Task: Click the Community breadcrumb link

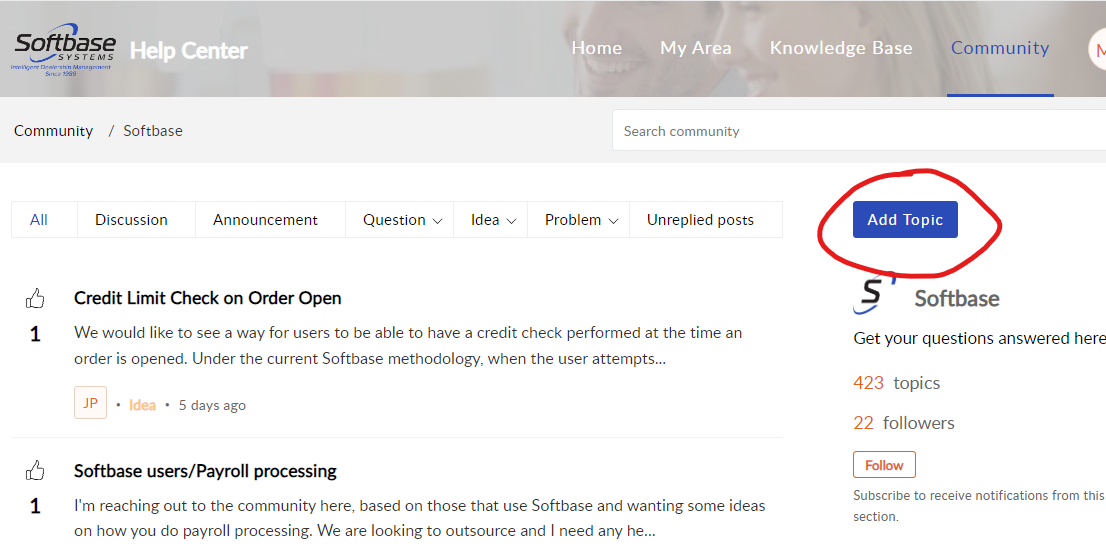Action: tap(54, 131)
